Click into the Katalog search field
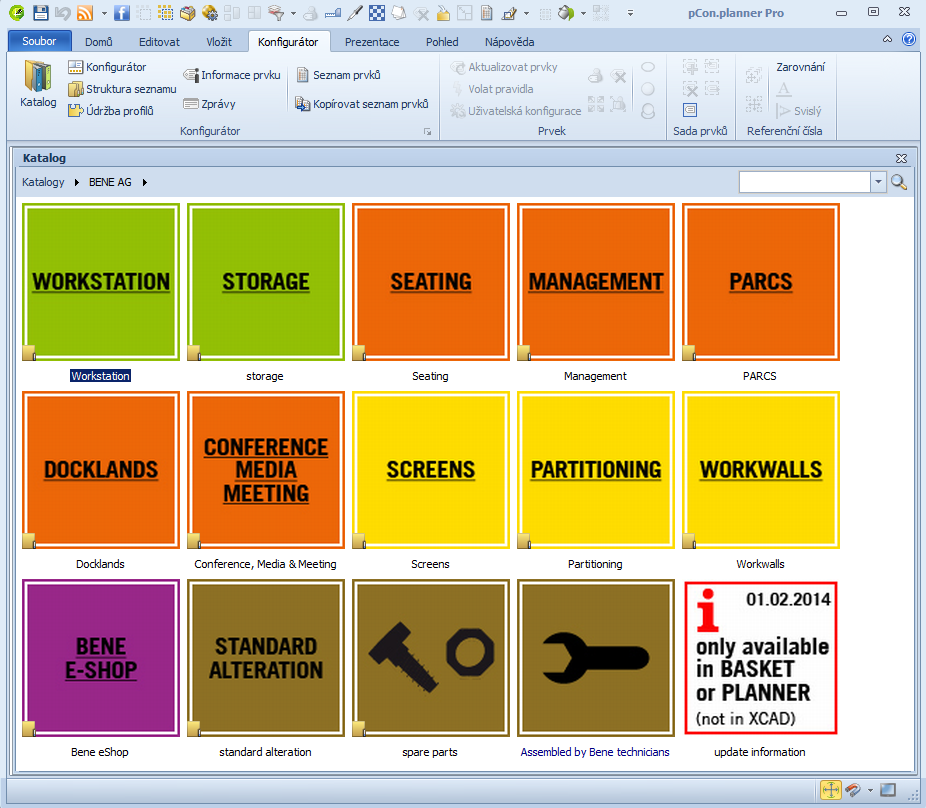 804,182
